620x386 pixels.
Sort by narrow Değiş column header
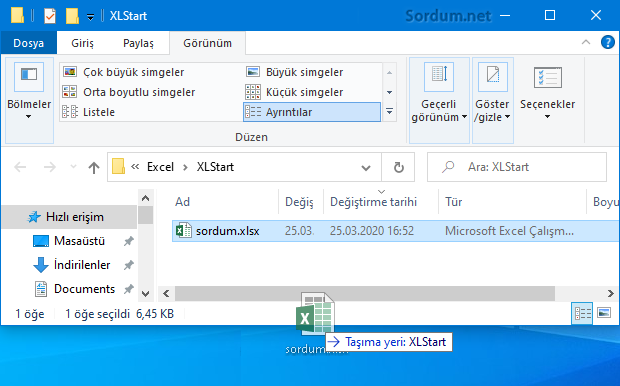point(300,202)
